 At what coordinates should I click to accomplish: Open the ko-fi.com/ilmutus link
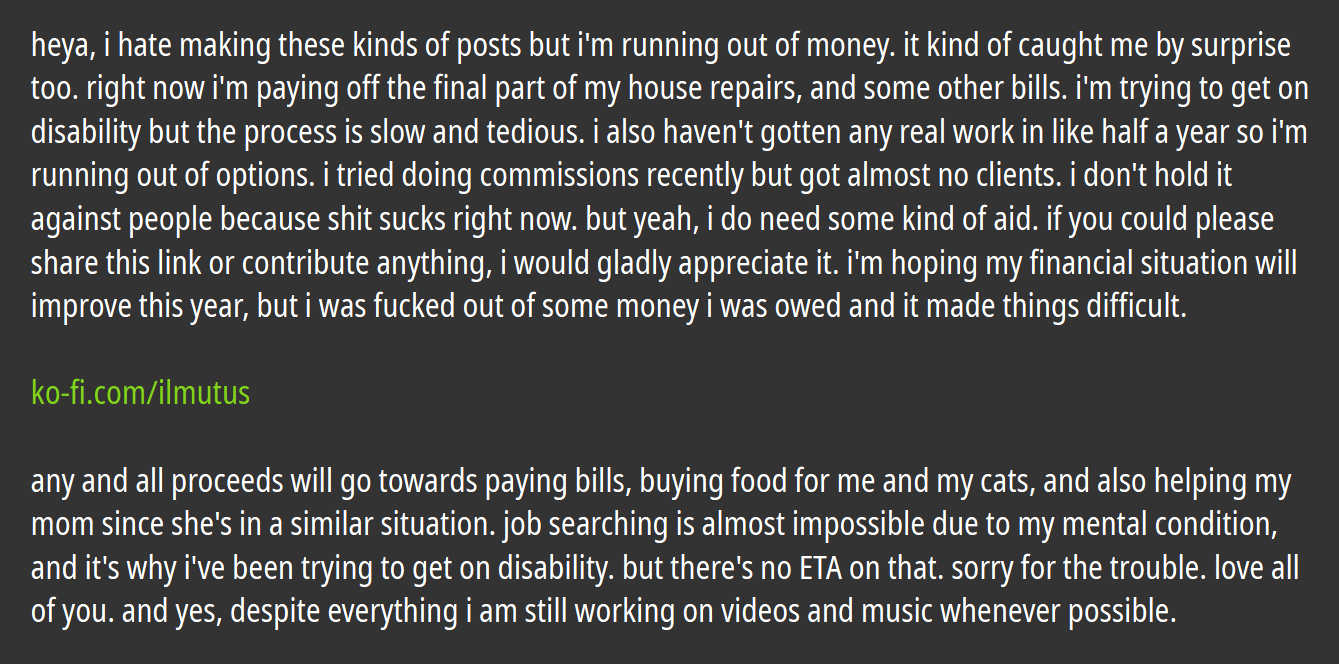click(140, 393)
